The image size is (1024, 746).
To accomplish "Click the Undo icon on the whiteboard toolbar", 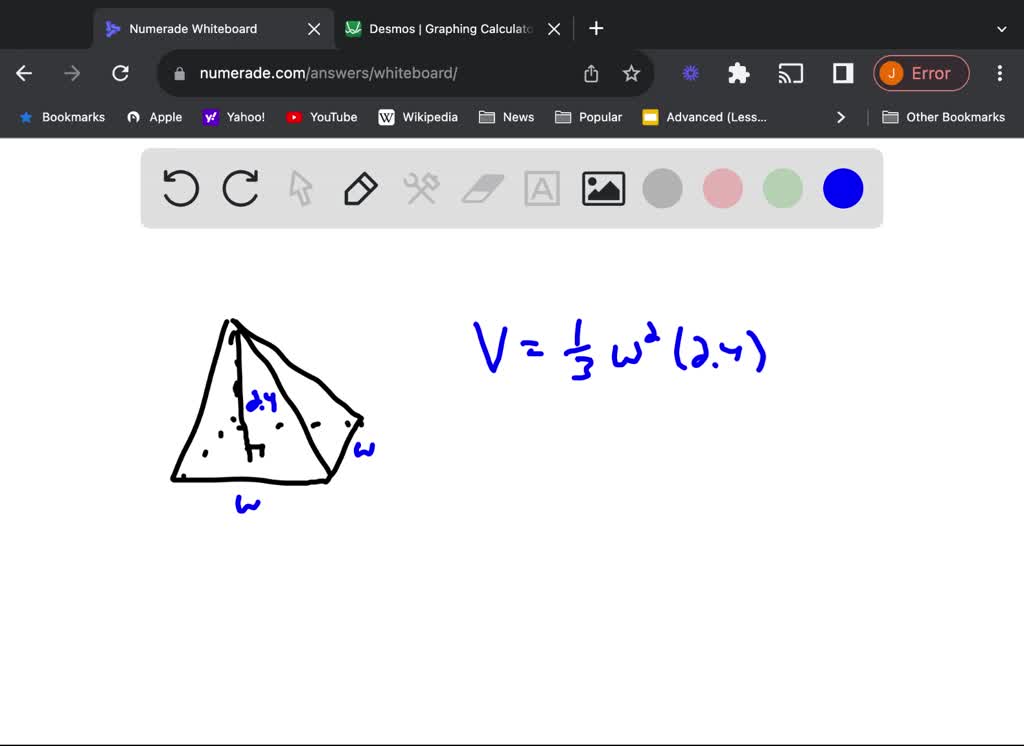I will click(180, 188).
